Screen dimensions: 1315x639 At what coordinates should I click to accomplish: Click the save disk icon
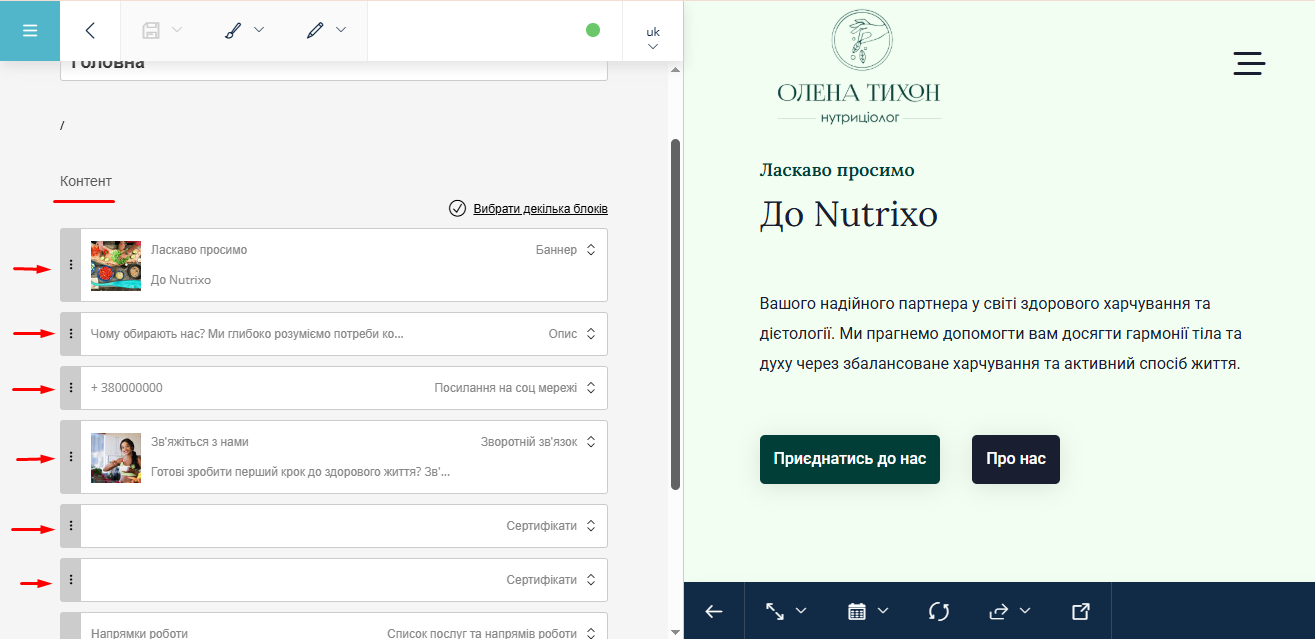tap(151, 30)
